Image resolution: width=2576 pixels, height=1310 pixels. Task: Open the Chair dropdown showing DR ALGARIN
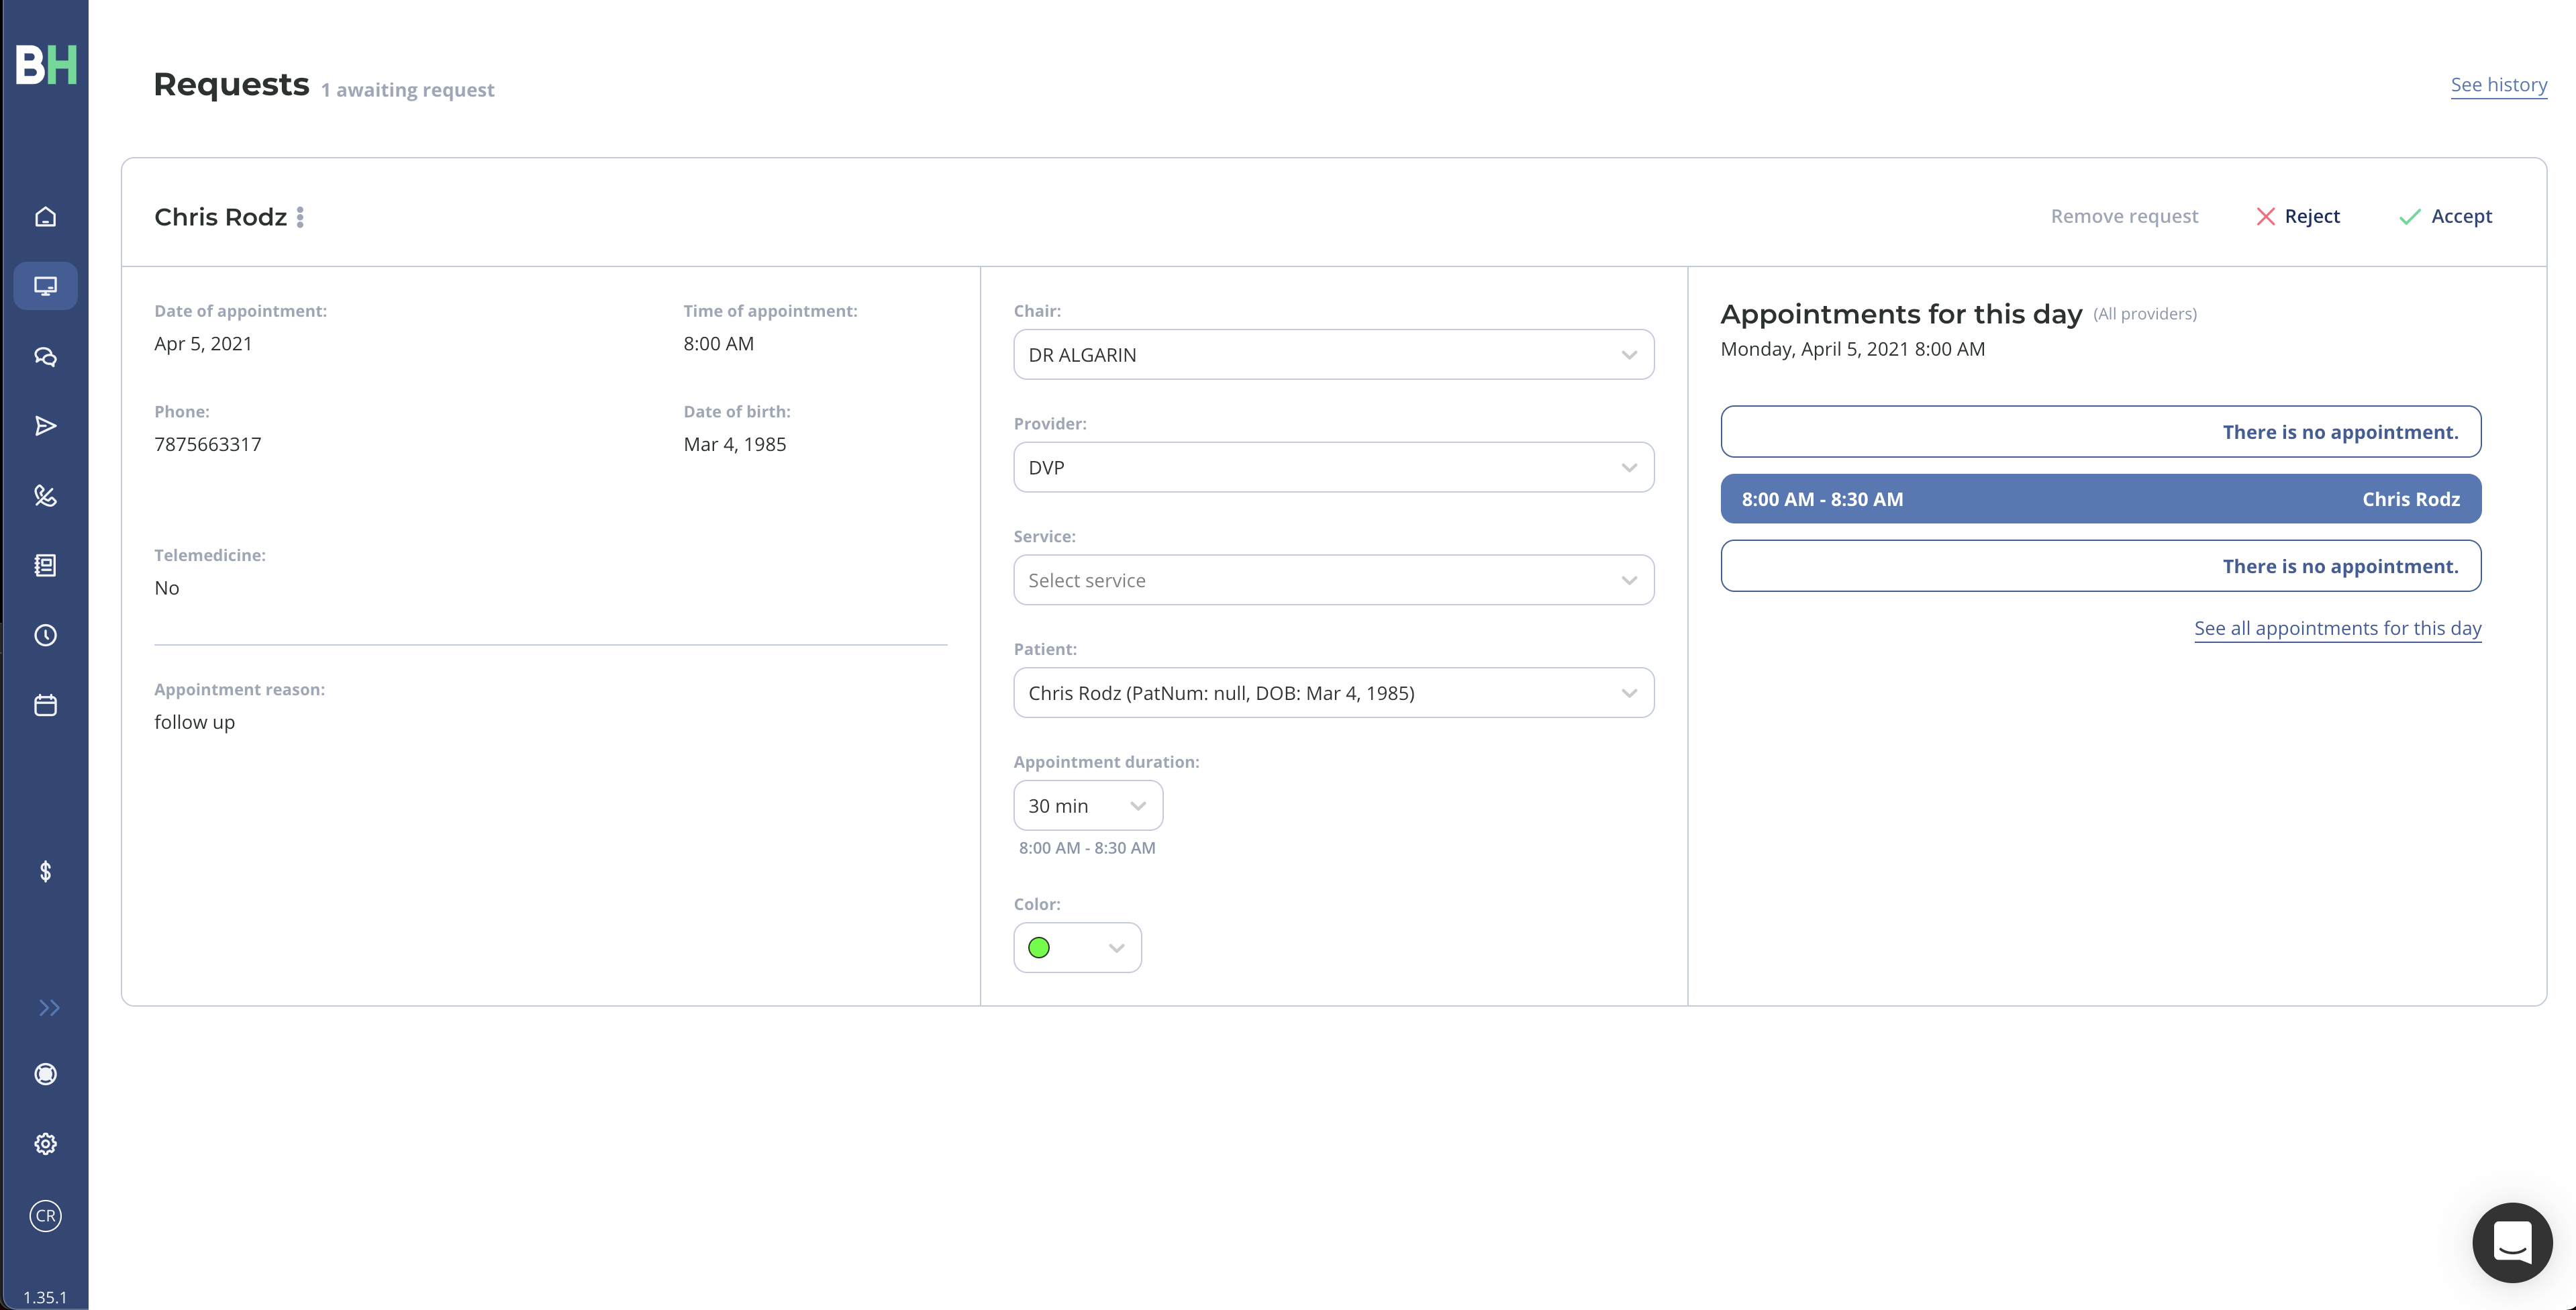coord(1333,355)
